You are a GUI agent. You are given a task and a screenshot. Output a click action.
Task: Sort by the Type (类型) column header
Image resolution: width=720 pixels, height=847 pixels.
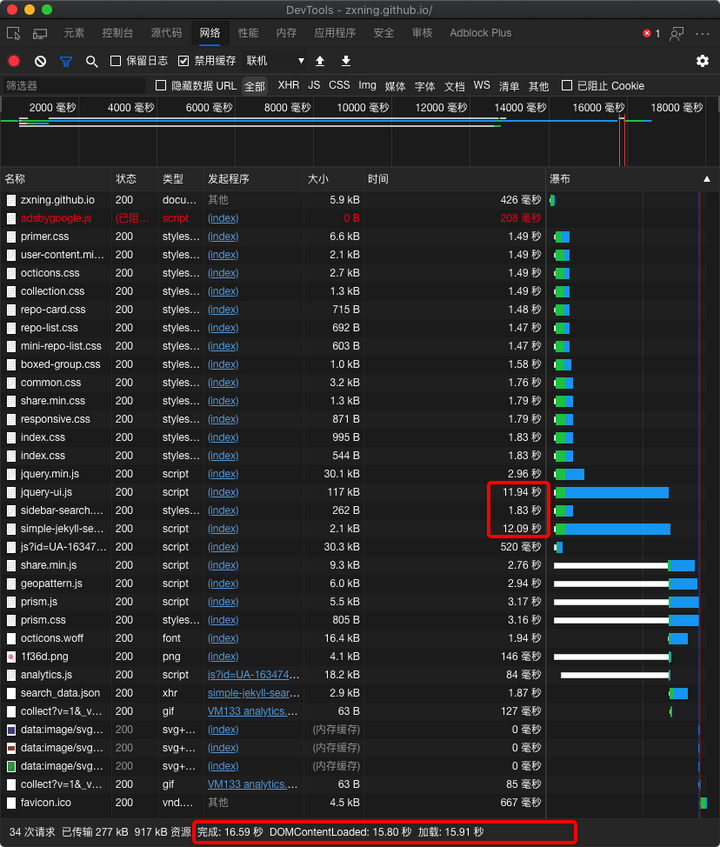pyautogui.click(x=181, y=179)
